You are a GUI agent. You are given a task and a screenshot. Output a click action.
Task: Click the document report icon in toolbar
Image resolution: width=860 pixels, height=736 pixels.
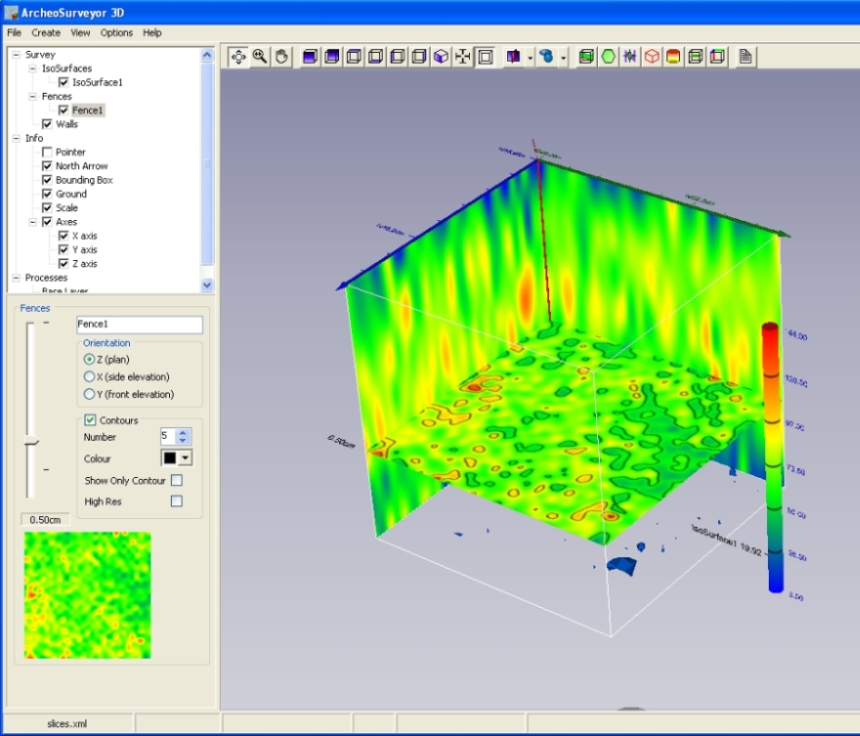pos(746,57)
